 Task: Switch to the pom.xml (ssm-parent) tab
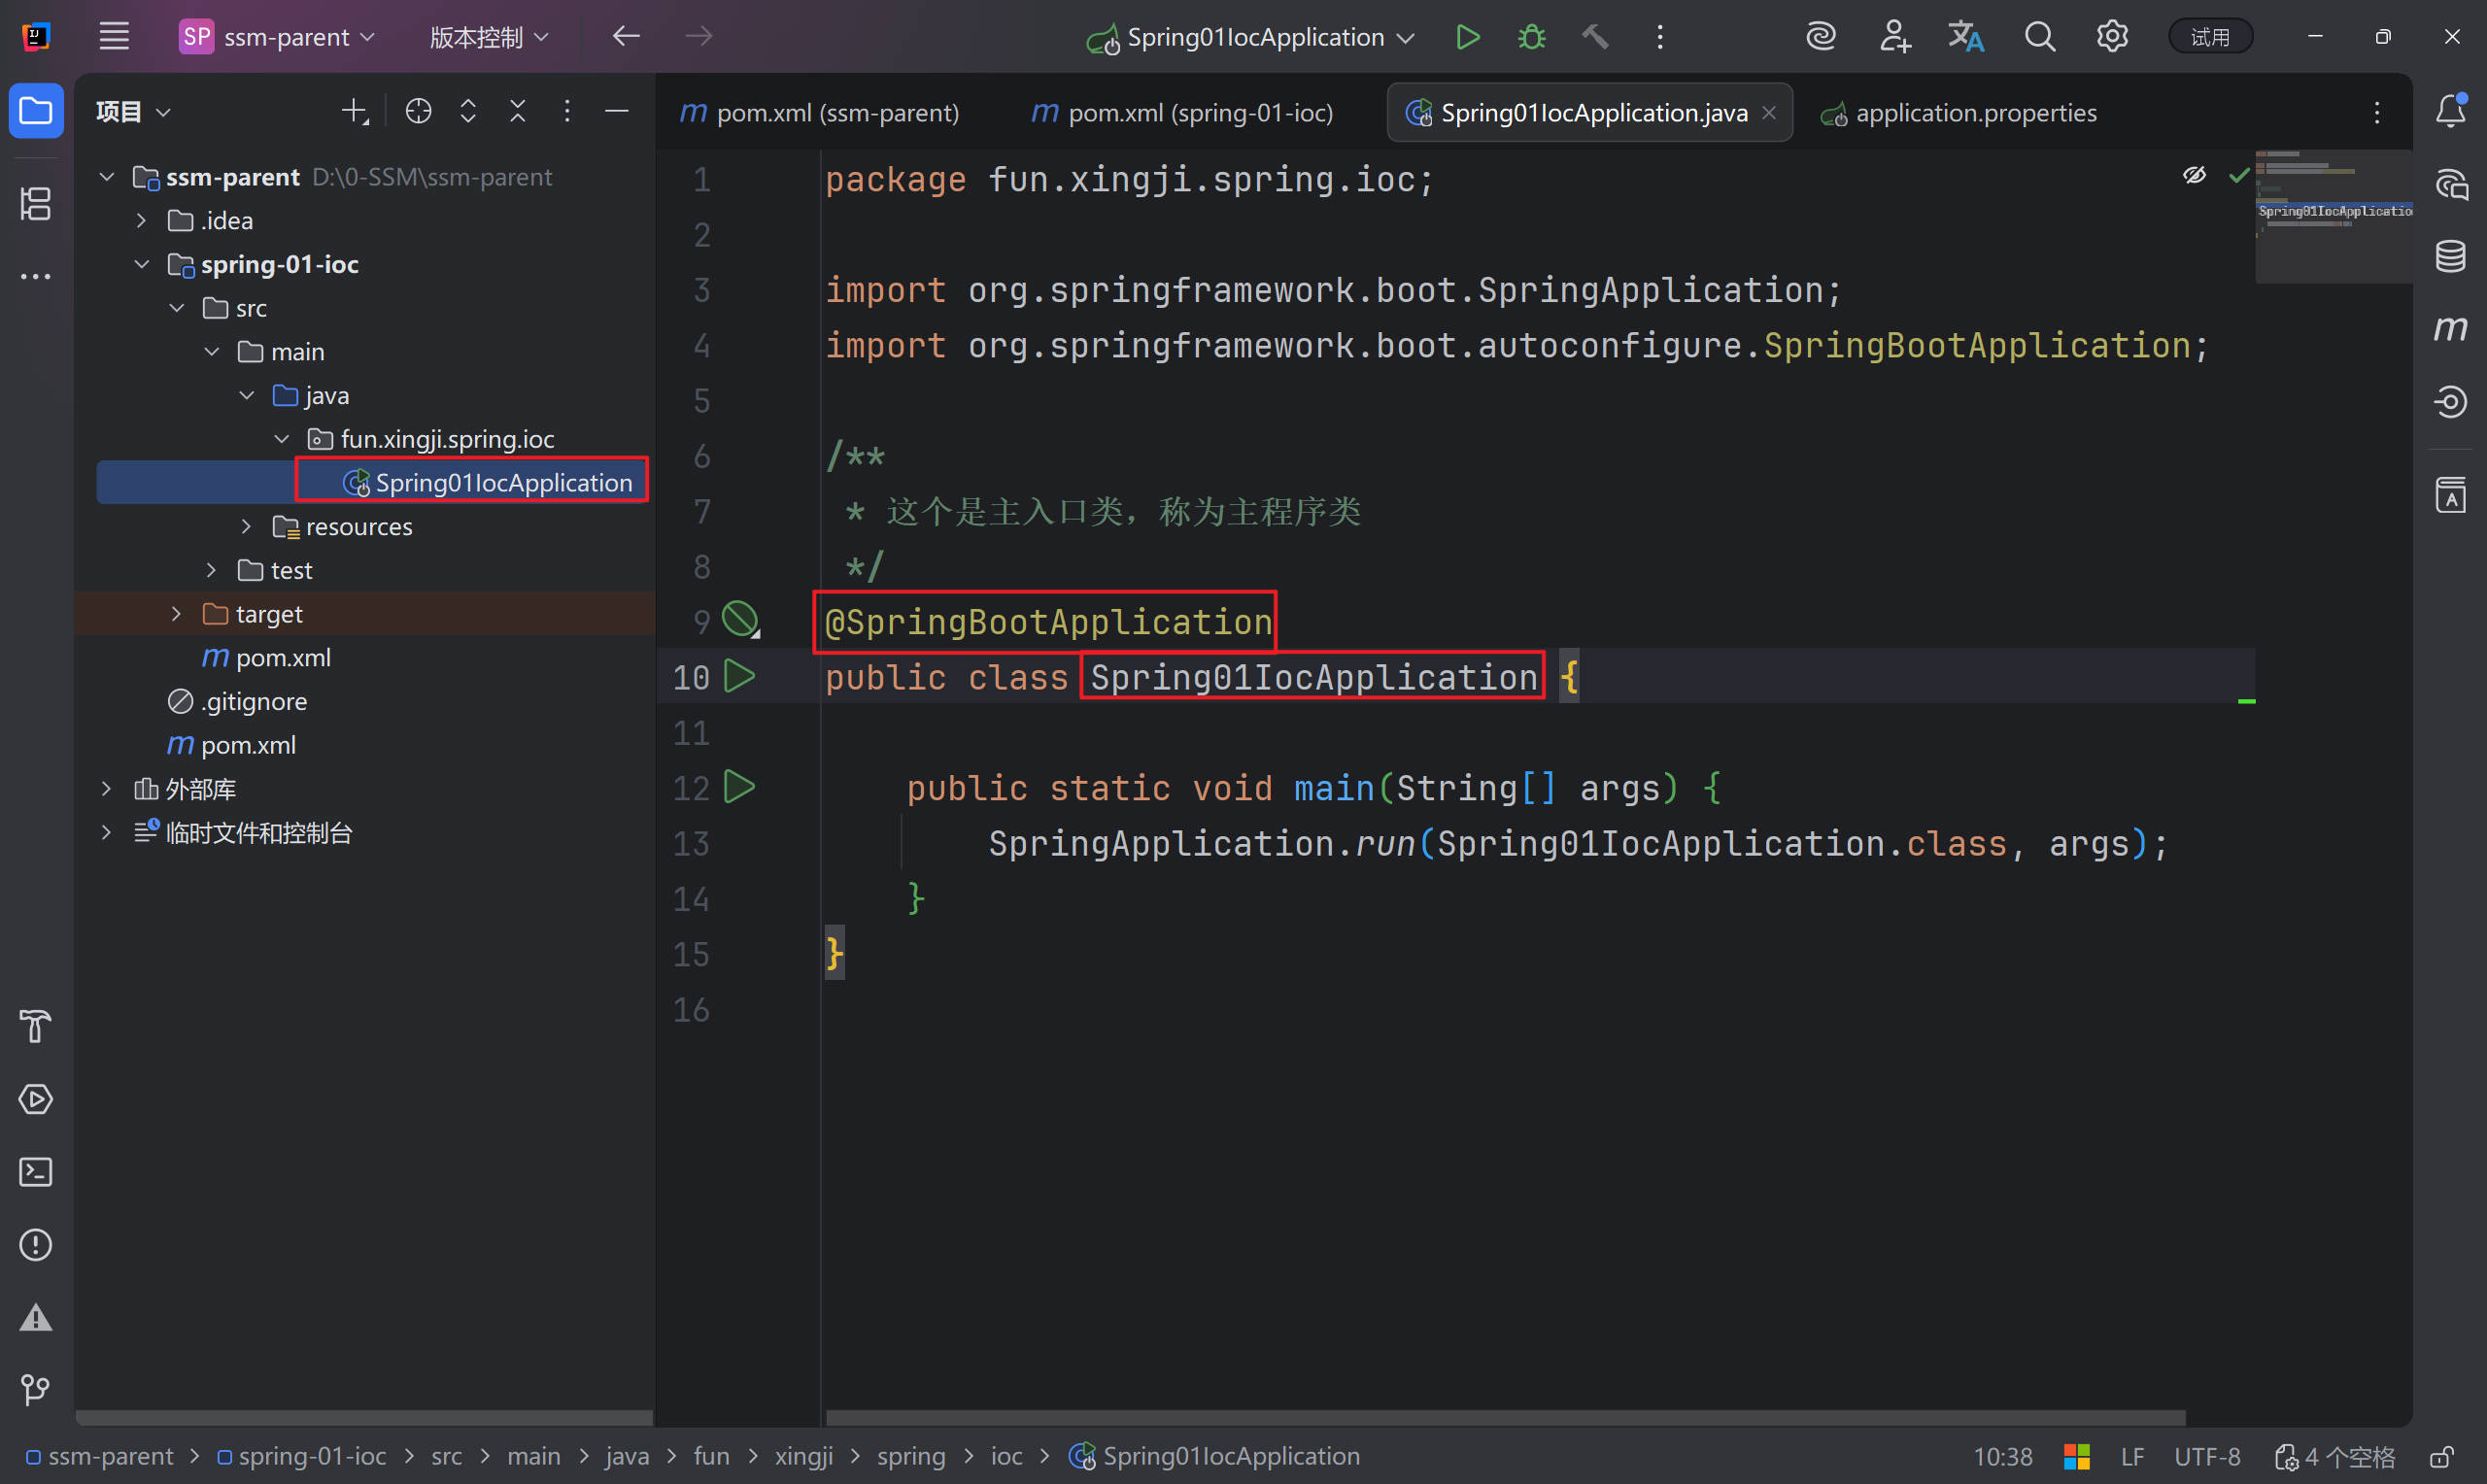click(x=836, y=113)
